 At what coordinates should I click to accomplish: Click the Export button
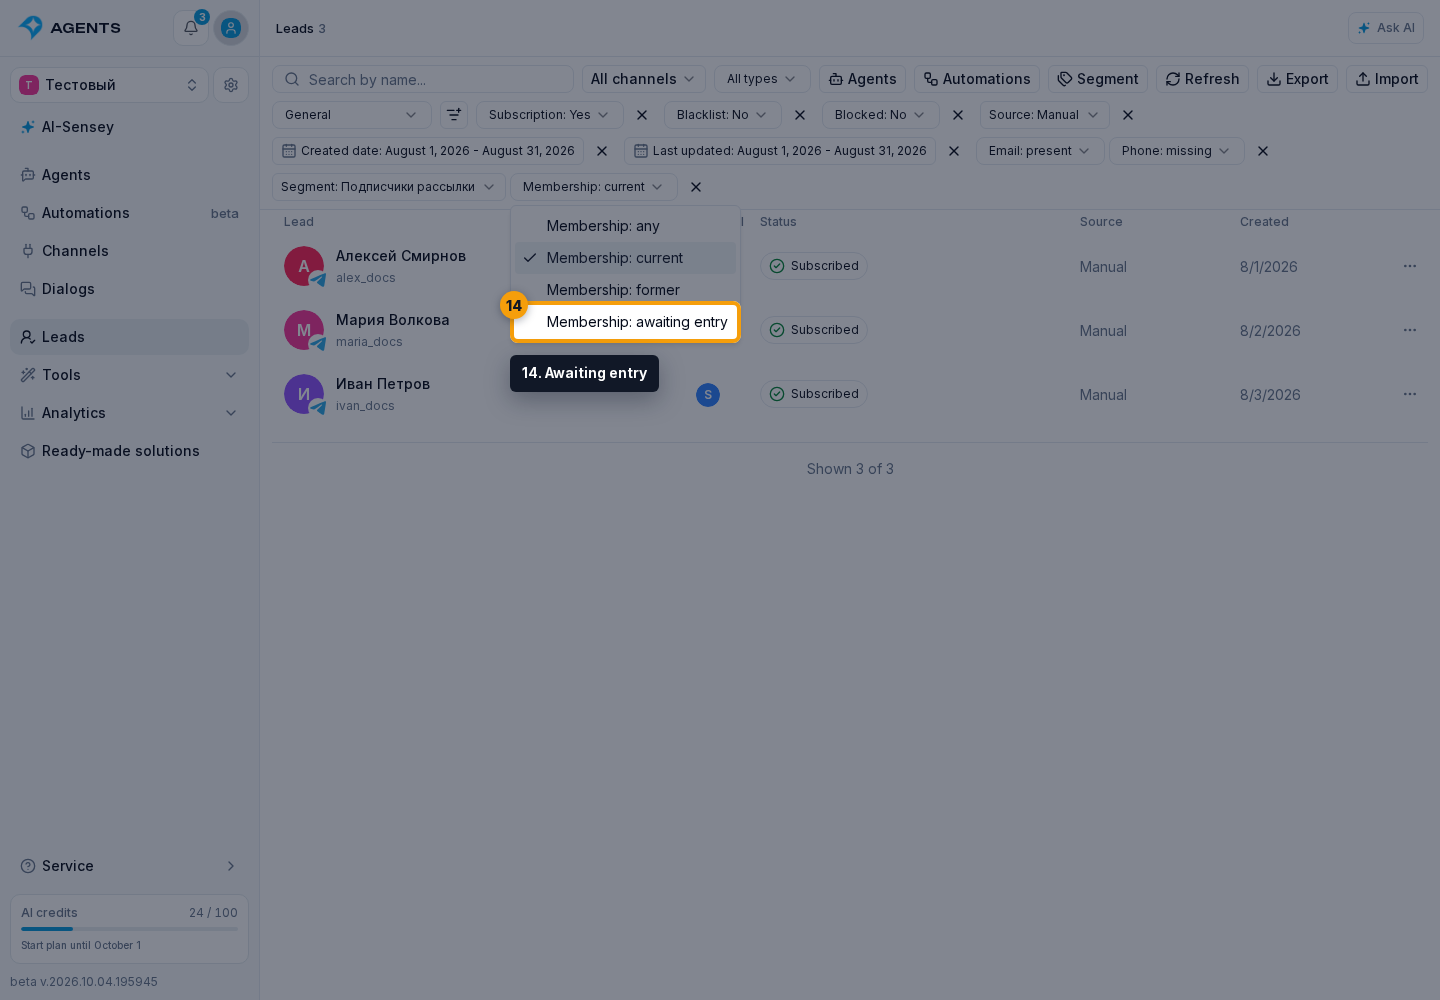click(x=1297, y=79)
